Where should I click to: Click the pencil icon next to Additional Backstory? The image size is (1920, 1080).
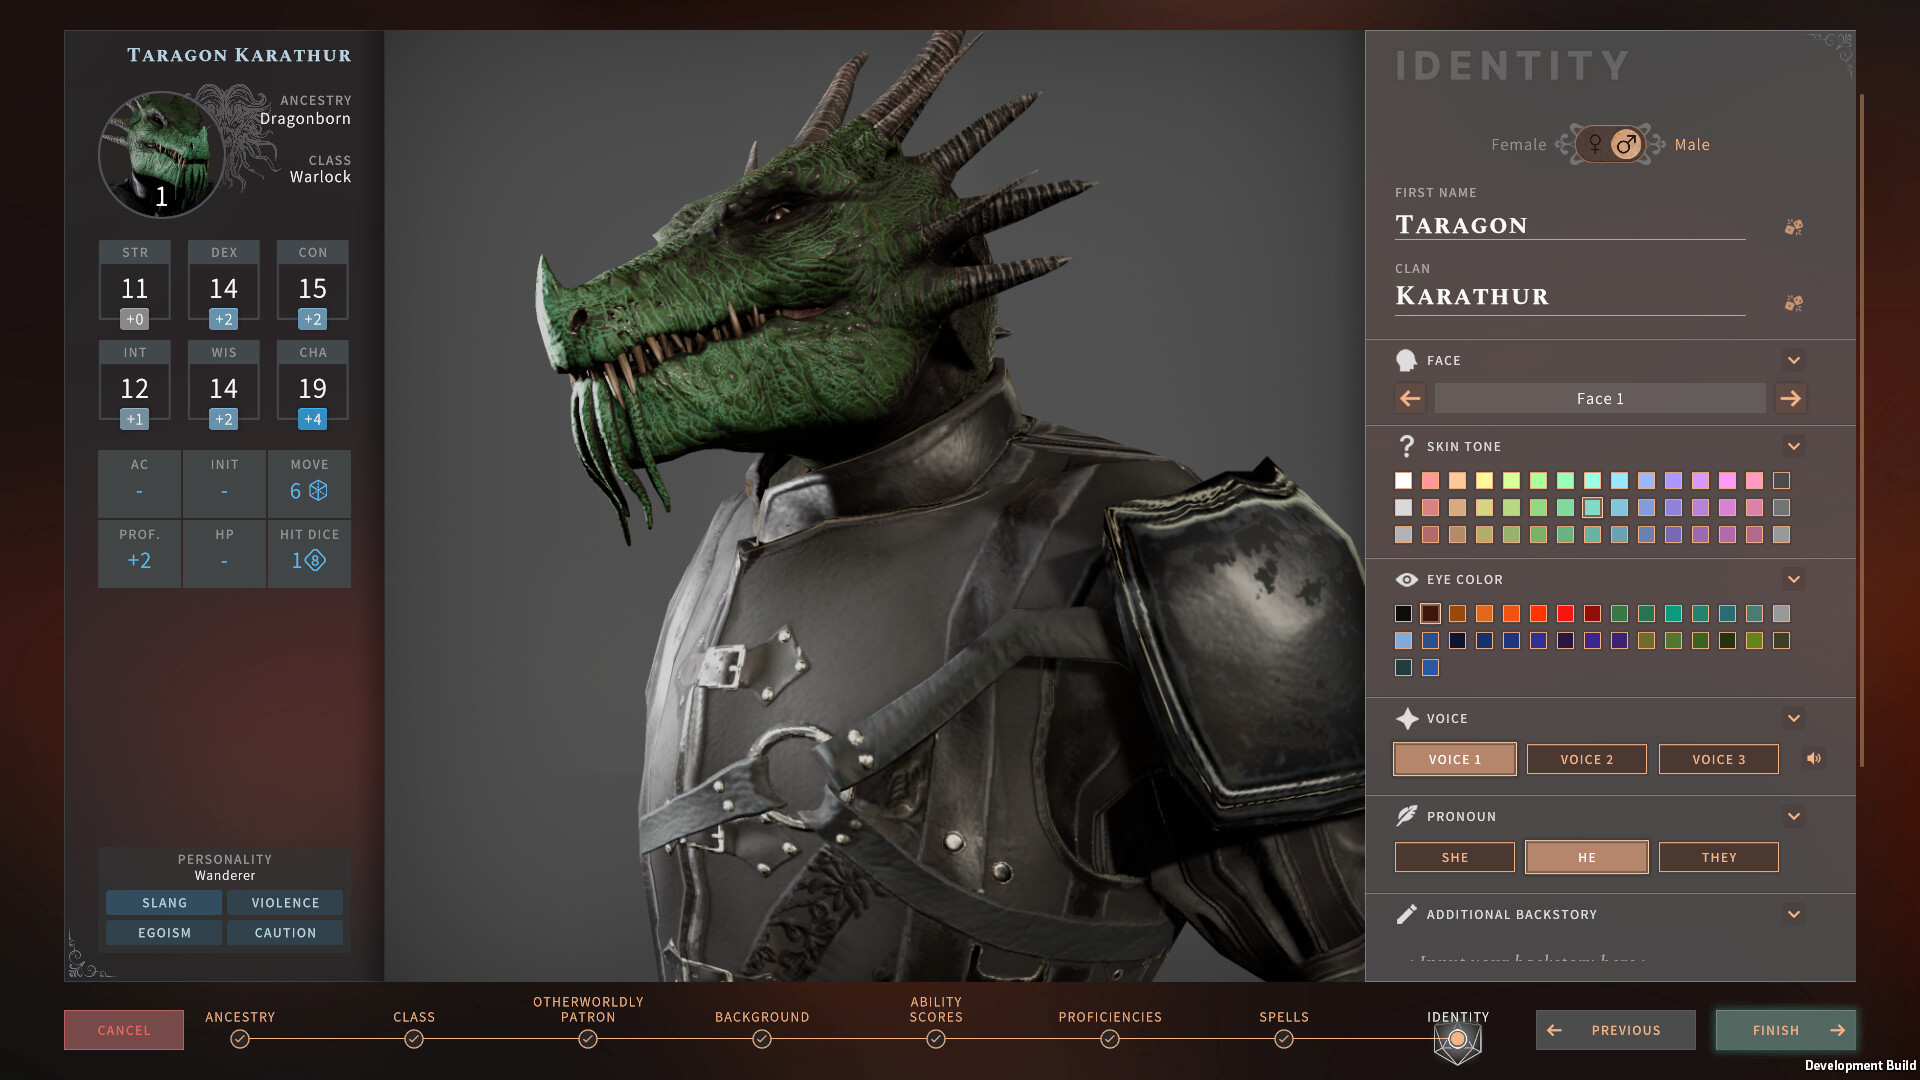(x=1407, y=913)
